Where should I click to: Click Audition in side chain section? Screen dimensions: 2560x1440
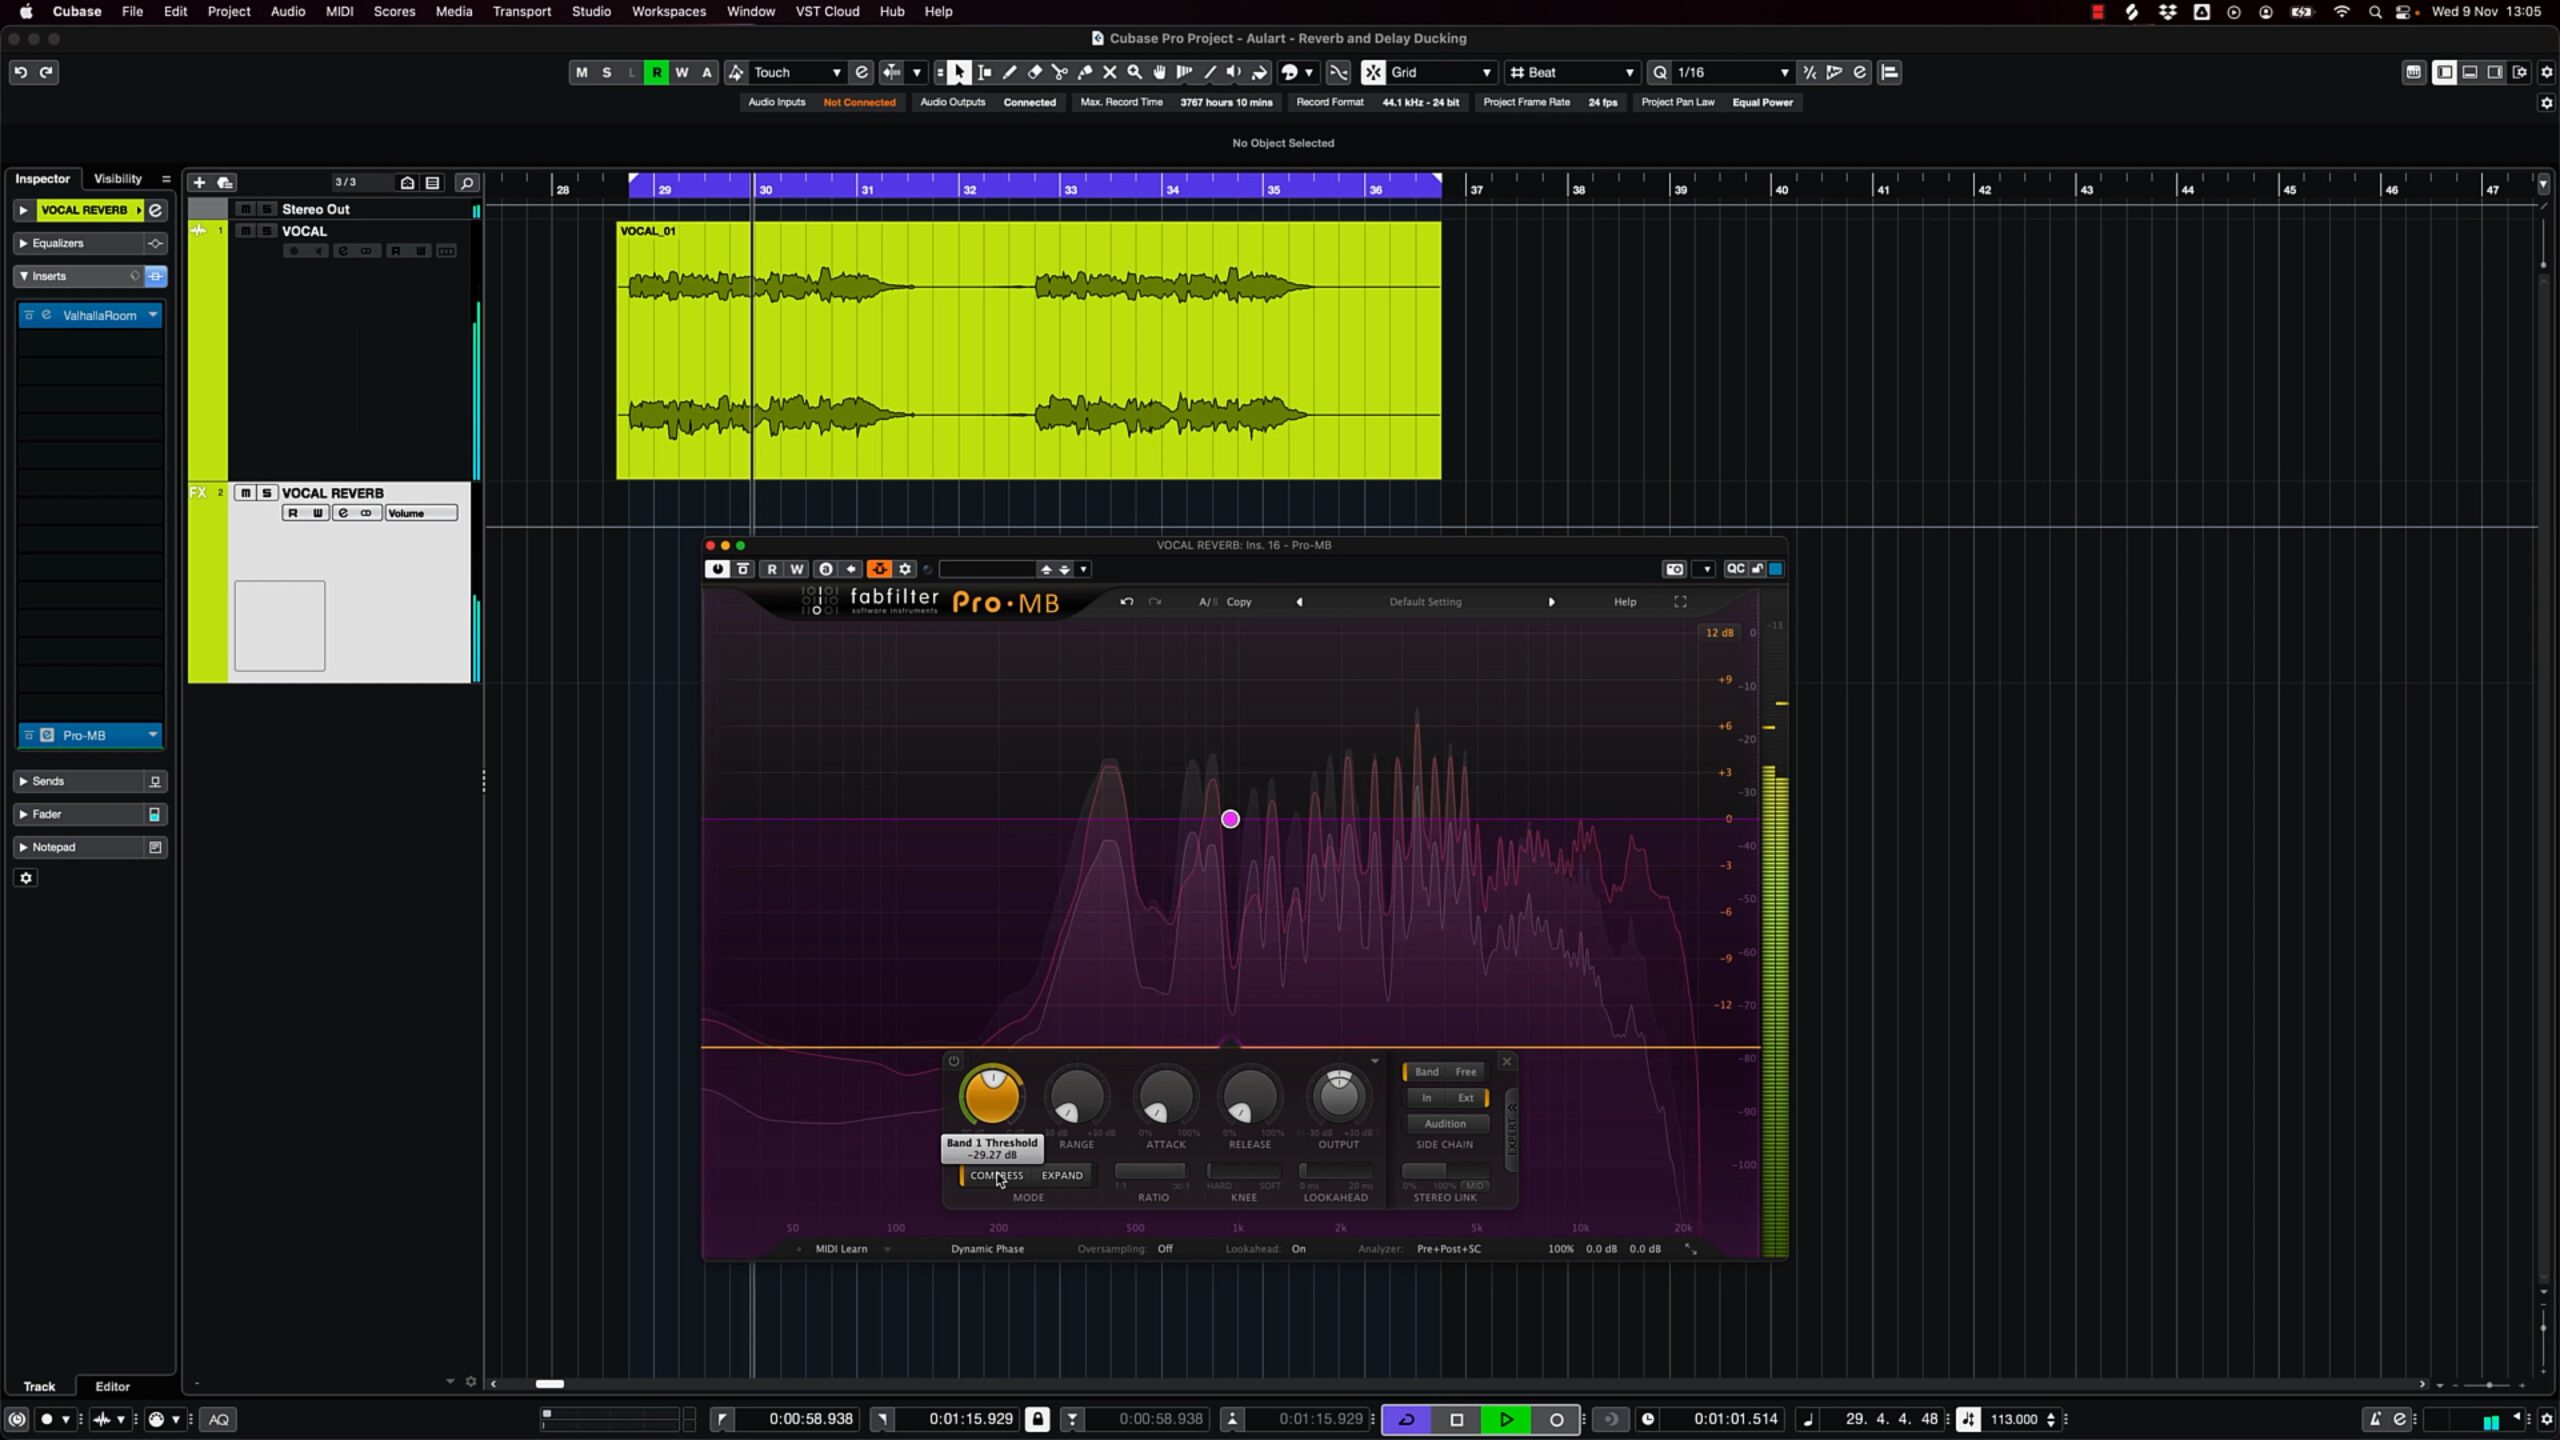click(x=1444, y=1124)
